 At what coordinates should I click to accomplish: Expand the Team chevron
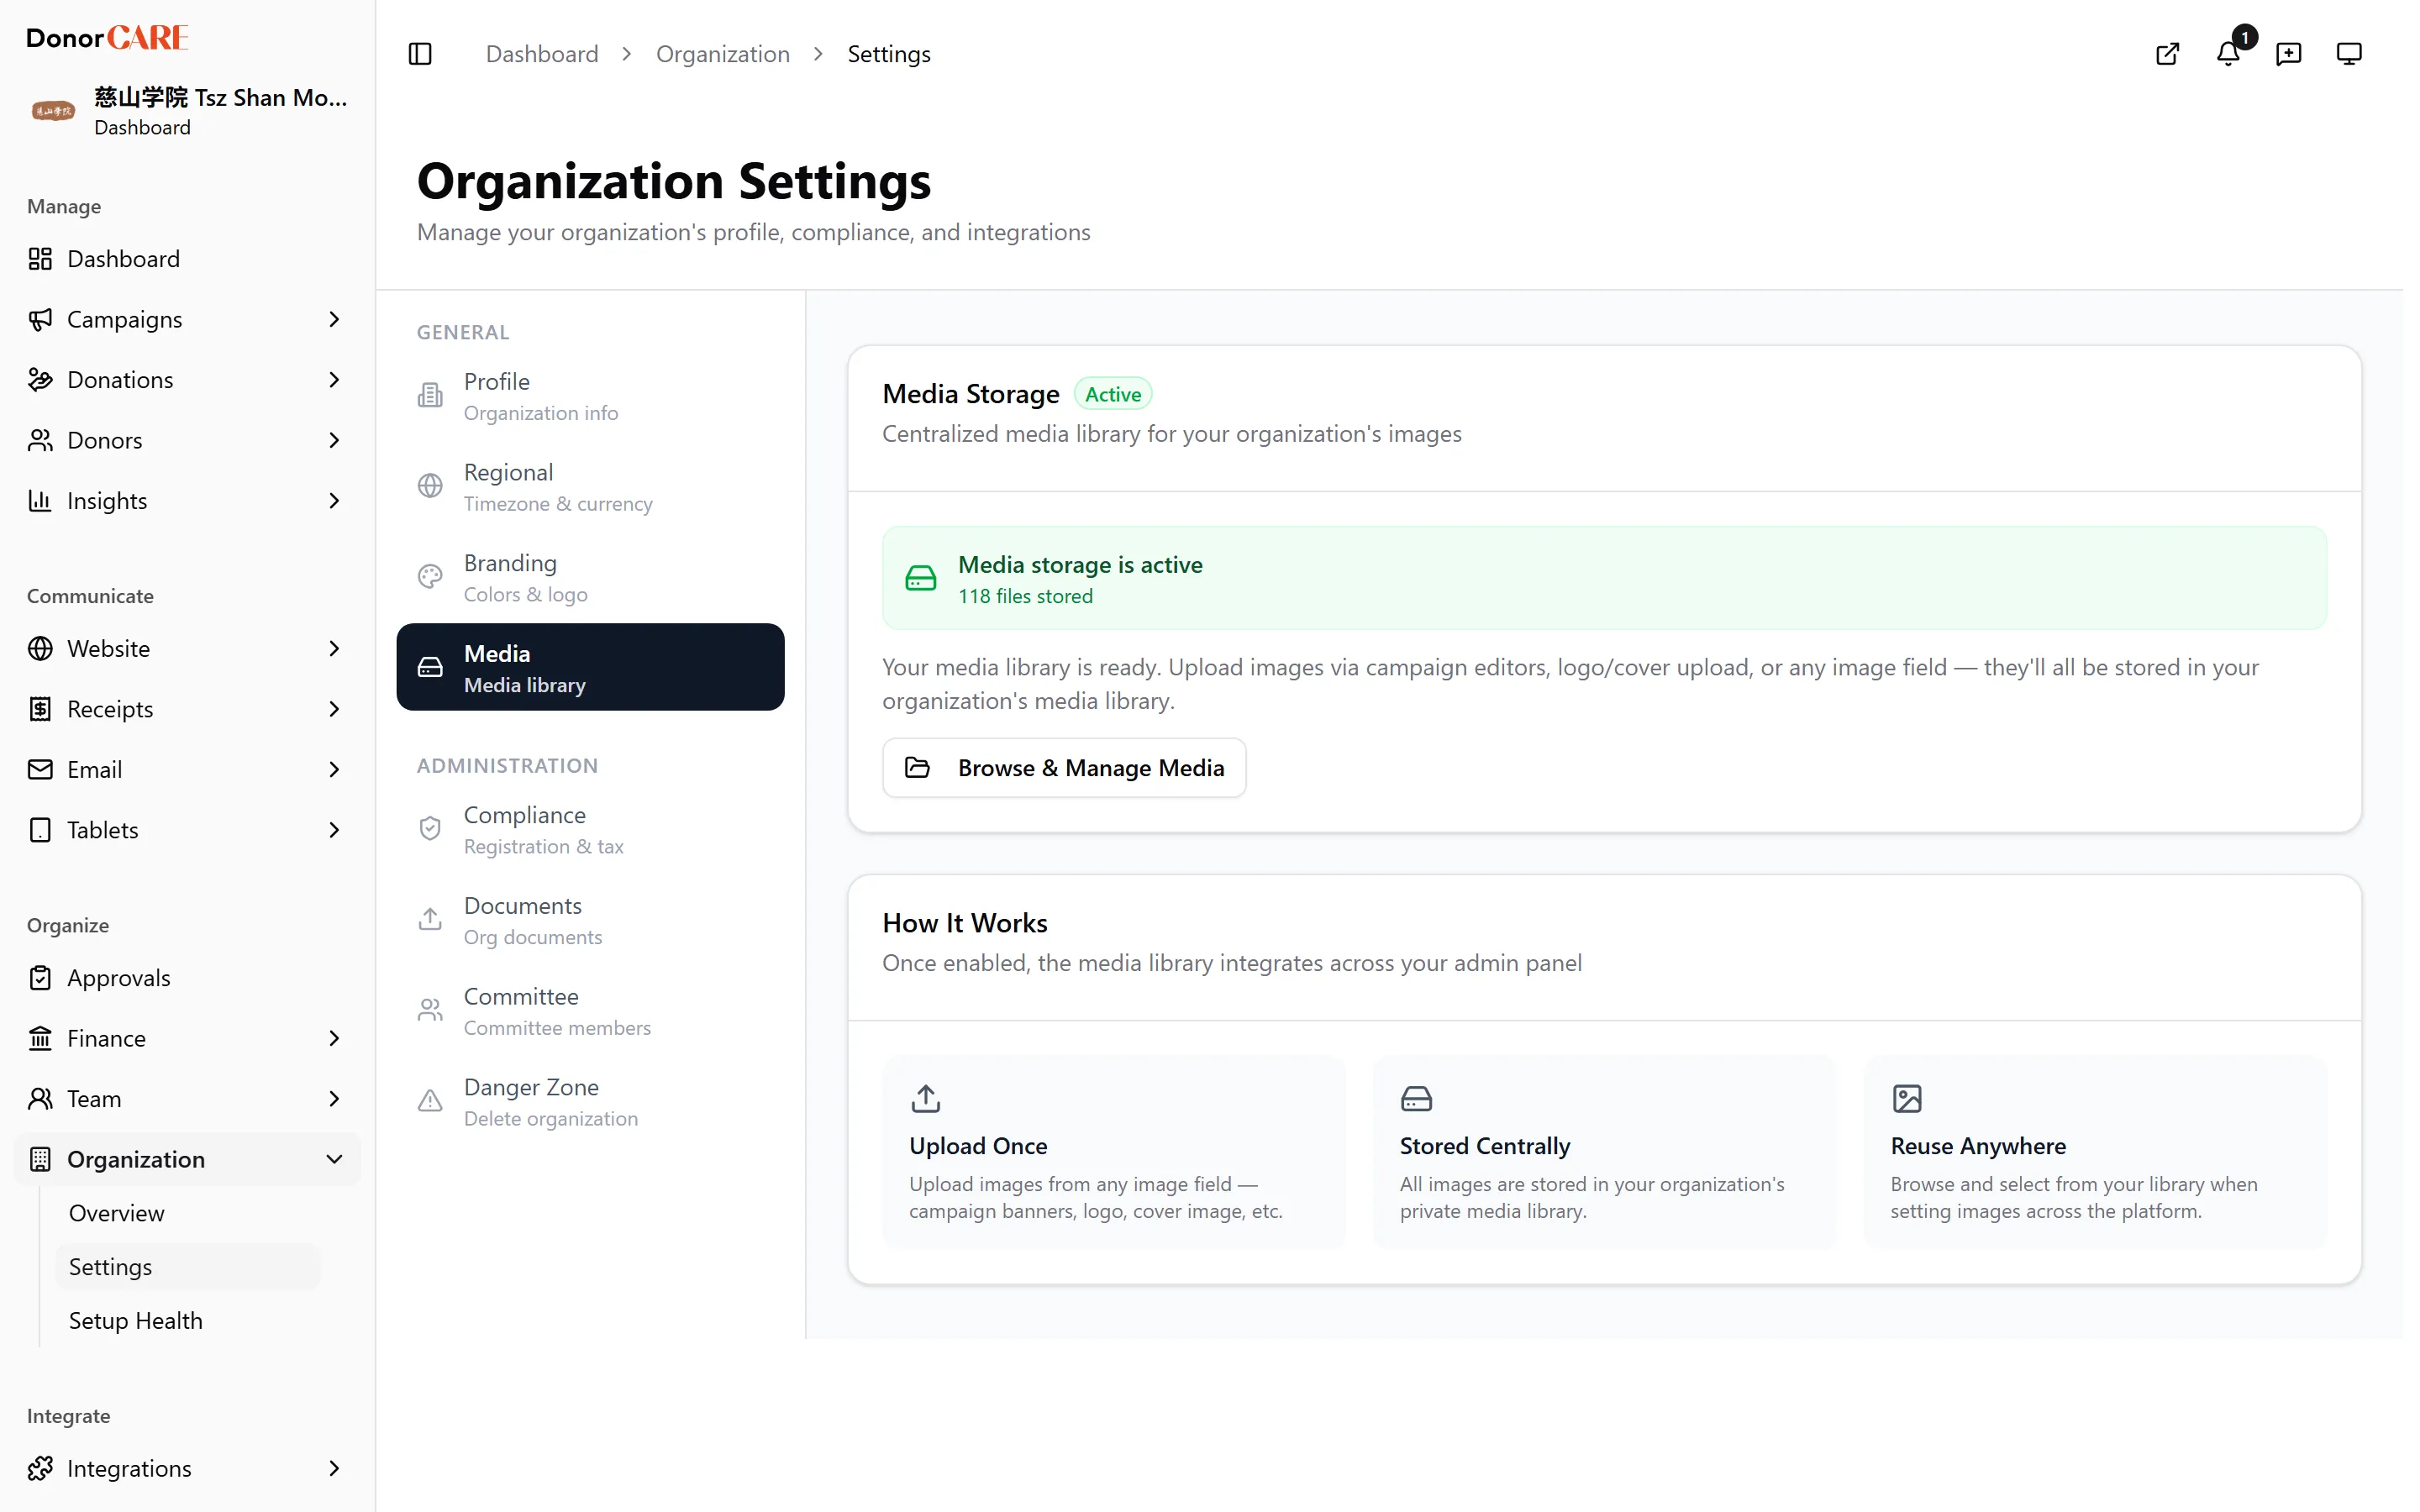334,1099
